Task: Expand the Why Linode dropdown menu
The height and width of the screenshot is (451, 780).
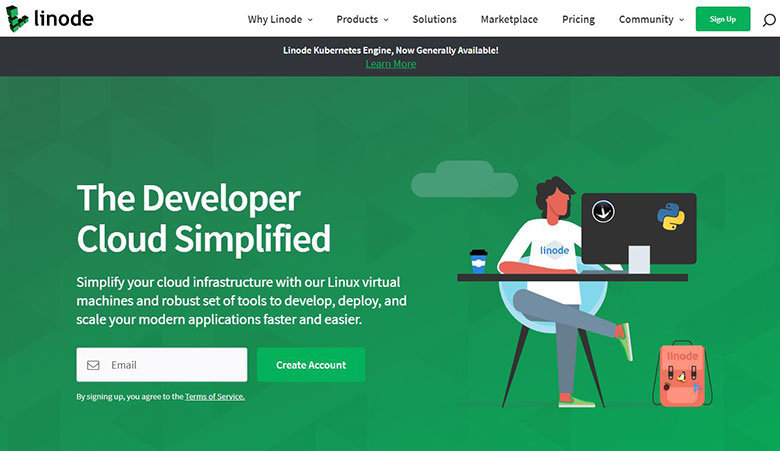Action: (x=280, y=19)
